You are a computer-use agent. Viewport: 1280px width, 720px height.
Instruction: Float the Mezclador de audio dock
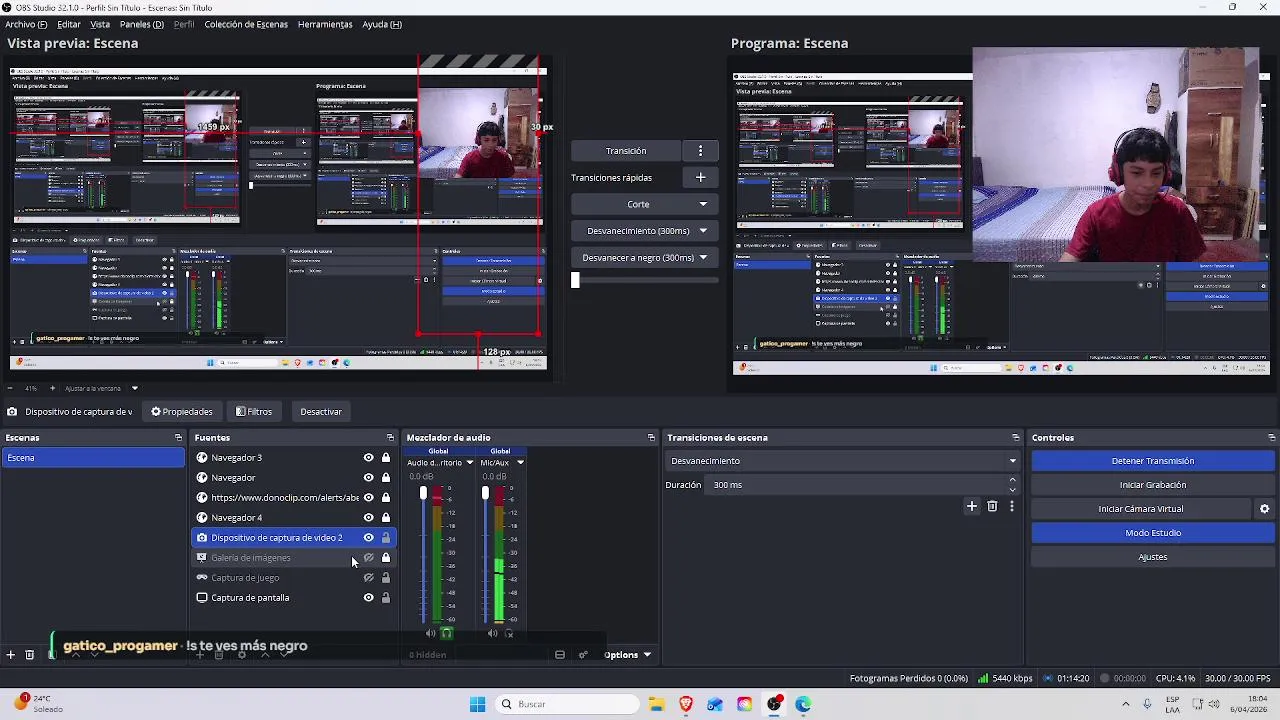tap(651, 438)
